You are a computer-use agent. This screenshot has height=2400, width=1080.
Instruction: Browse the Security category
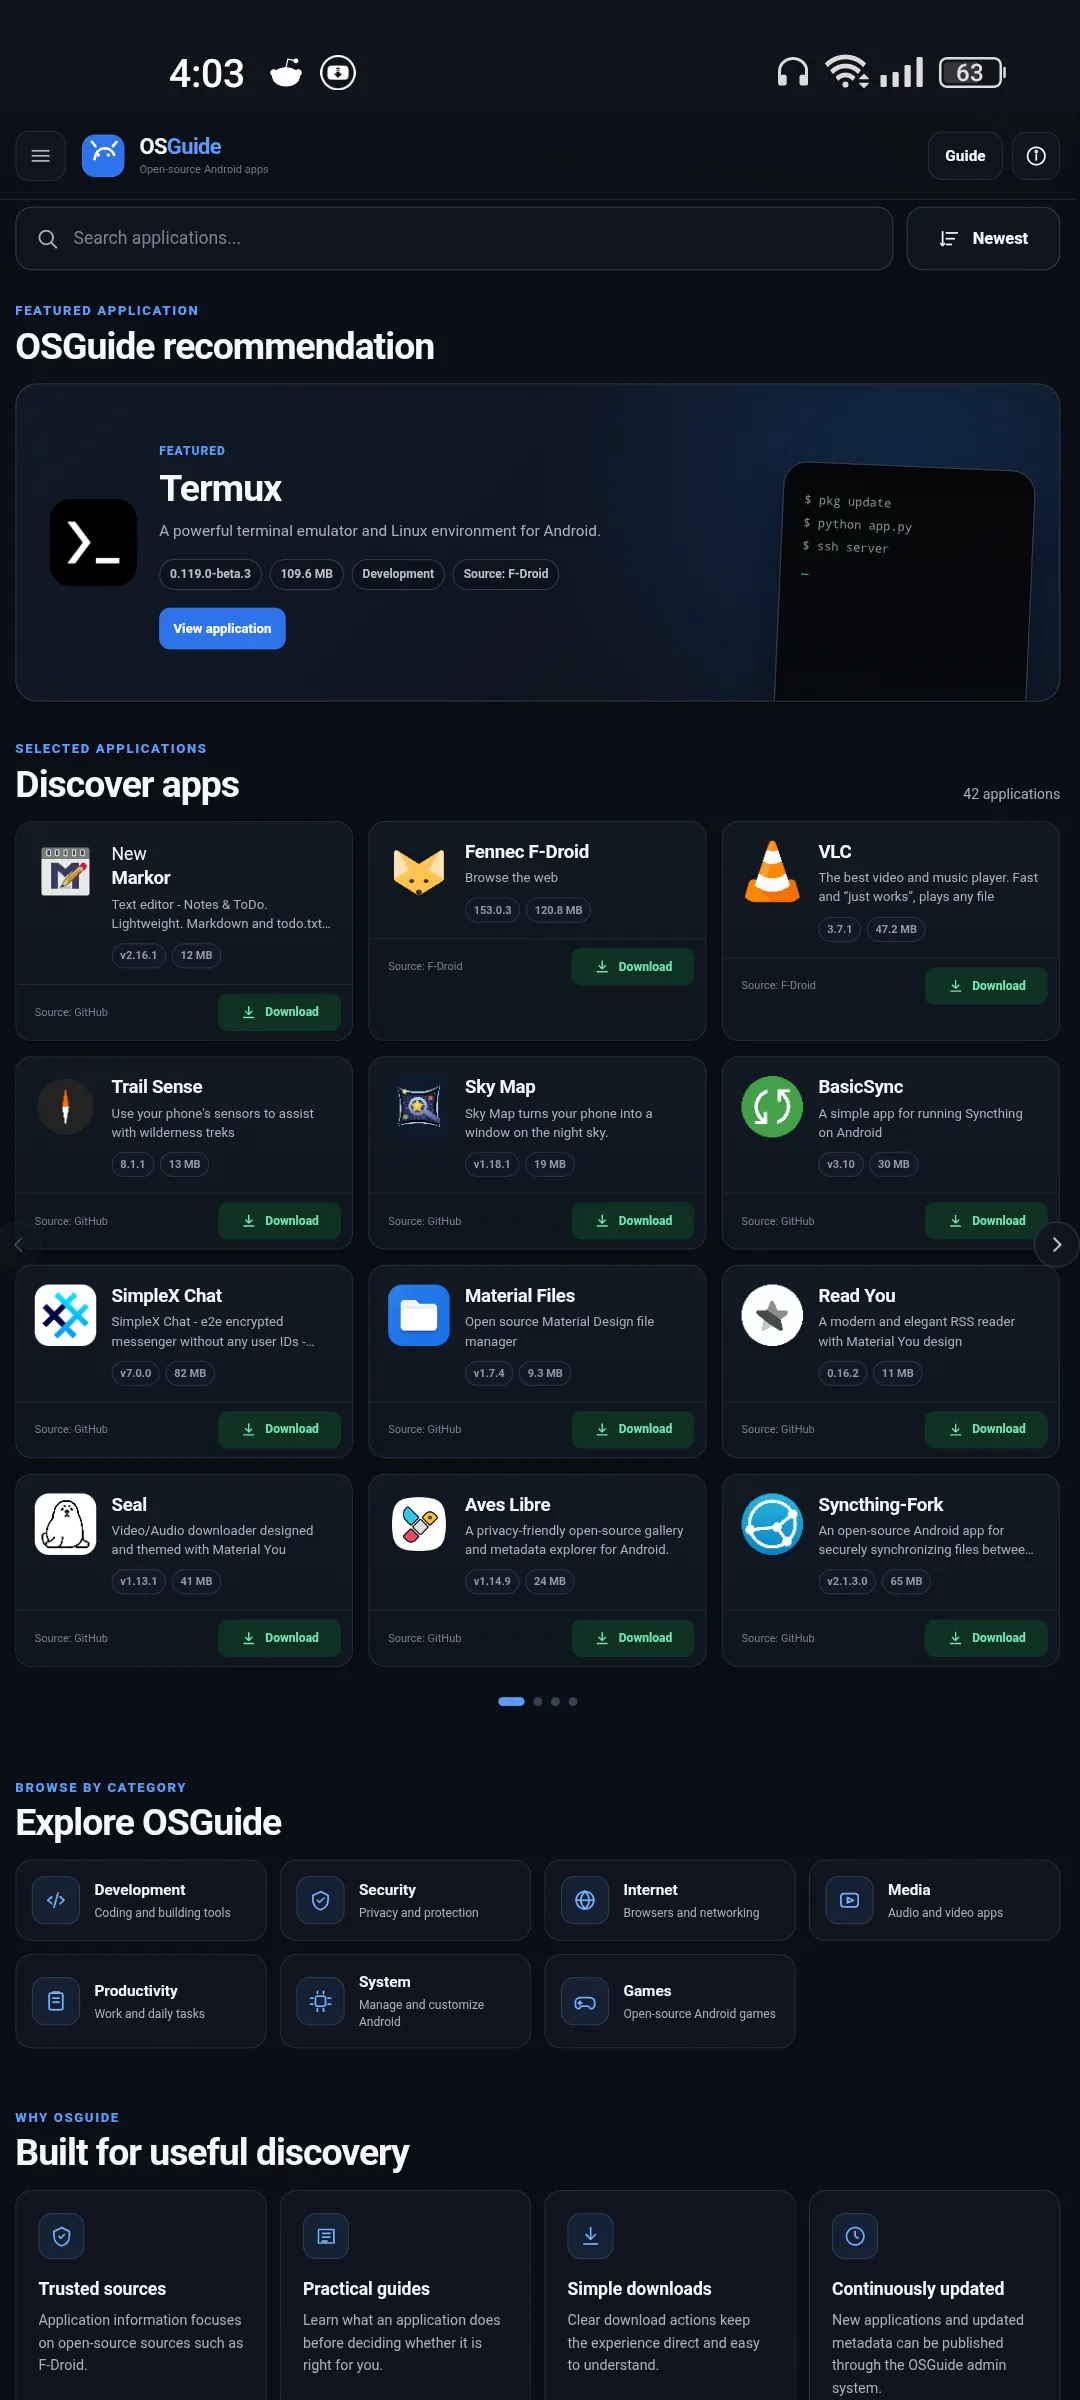(406, 1901)
